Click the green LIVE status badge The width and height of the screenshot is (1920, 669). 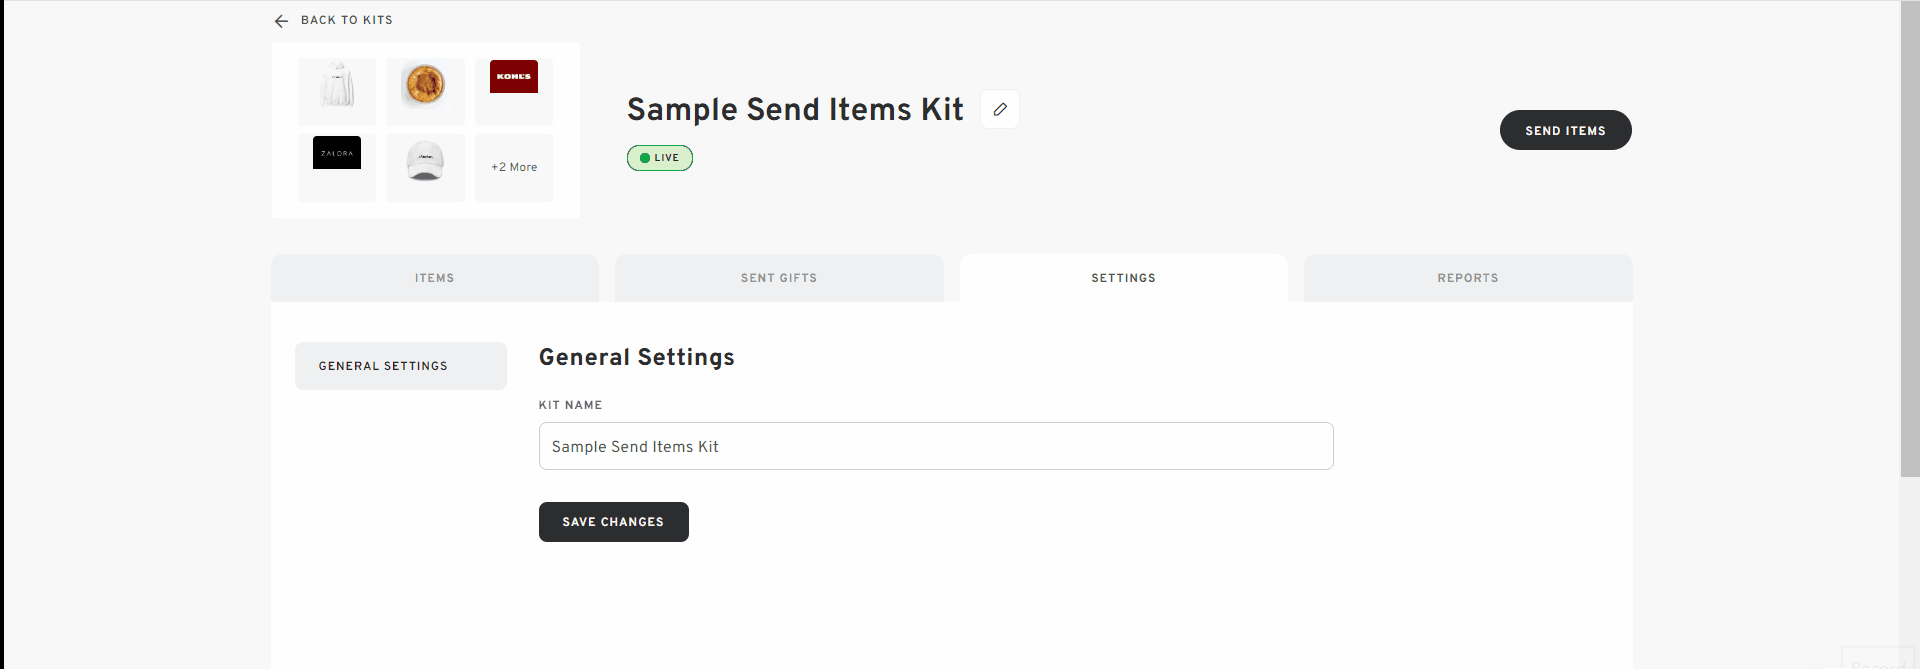pyautogui.click(x=660, y=158)
